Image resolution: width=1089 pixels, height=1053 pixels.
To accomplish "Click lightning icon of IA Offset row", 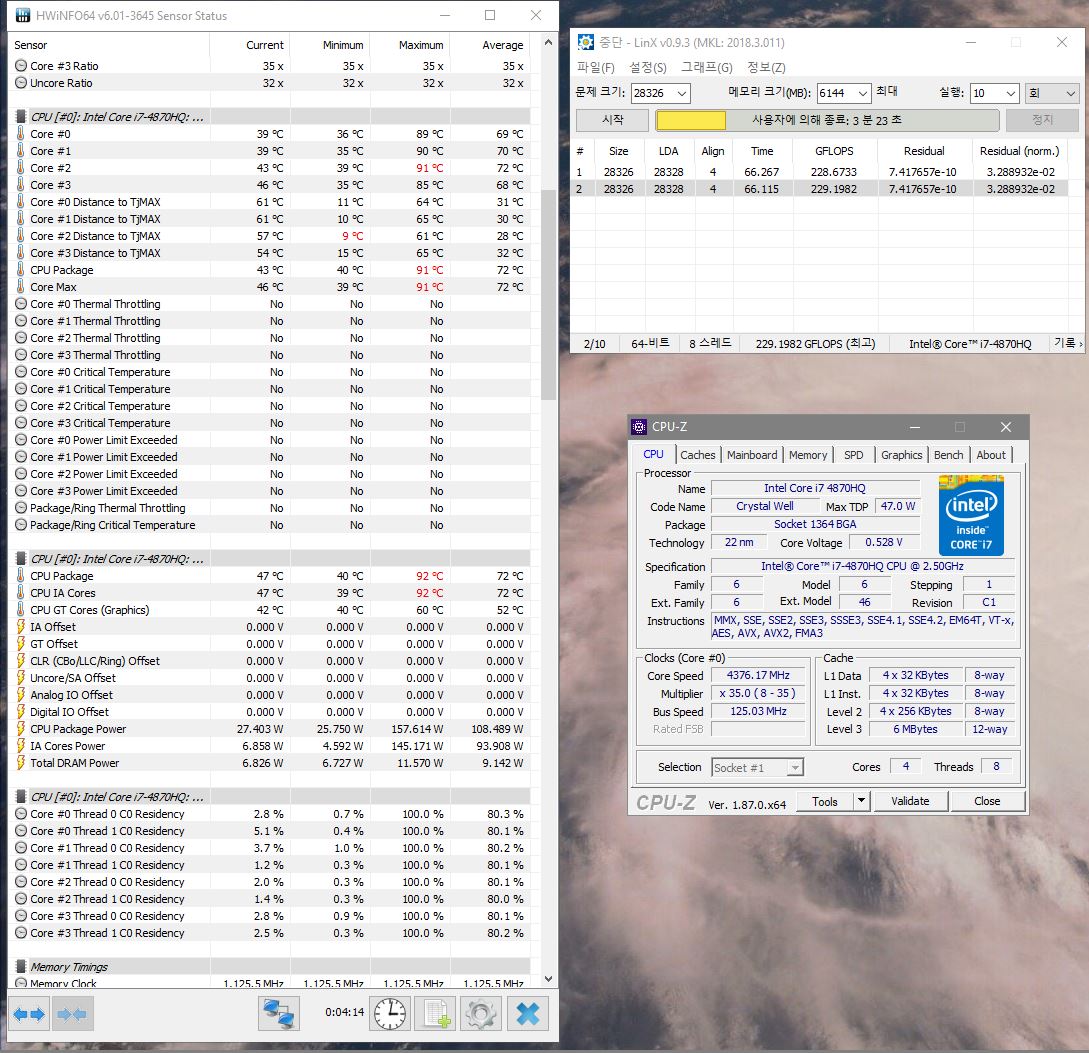I will (21, 627).
